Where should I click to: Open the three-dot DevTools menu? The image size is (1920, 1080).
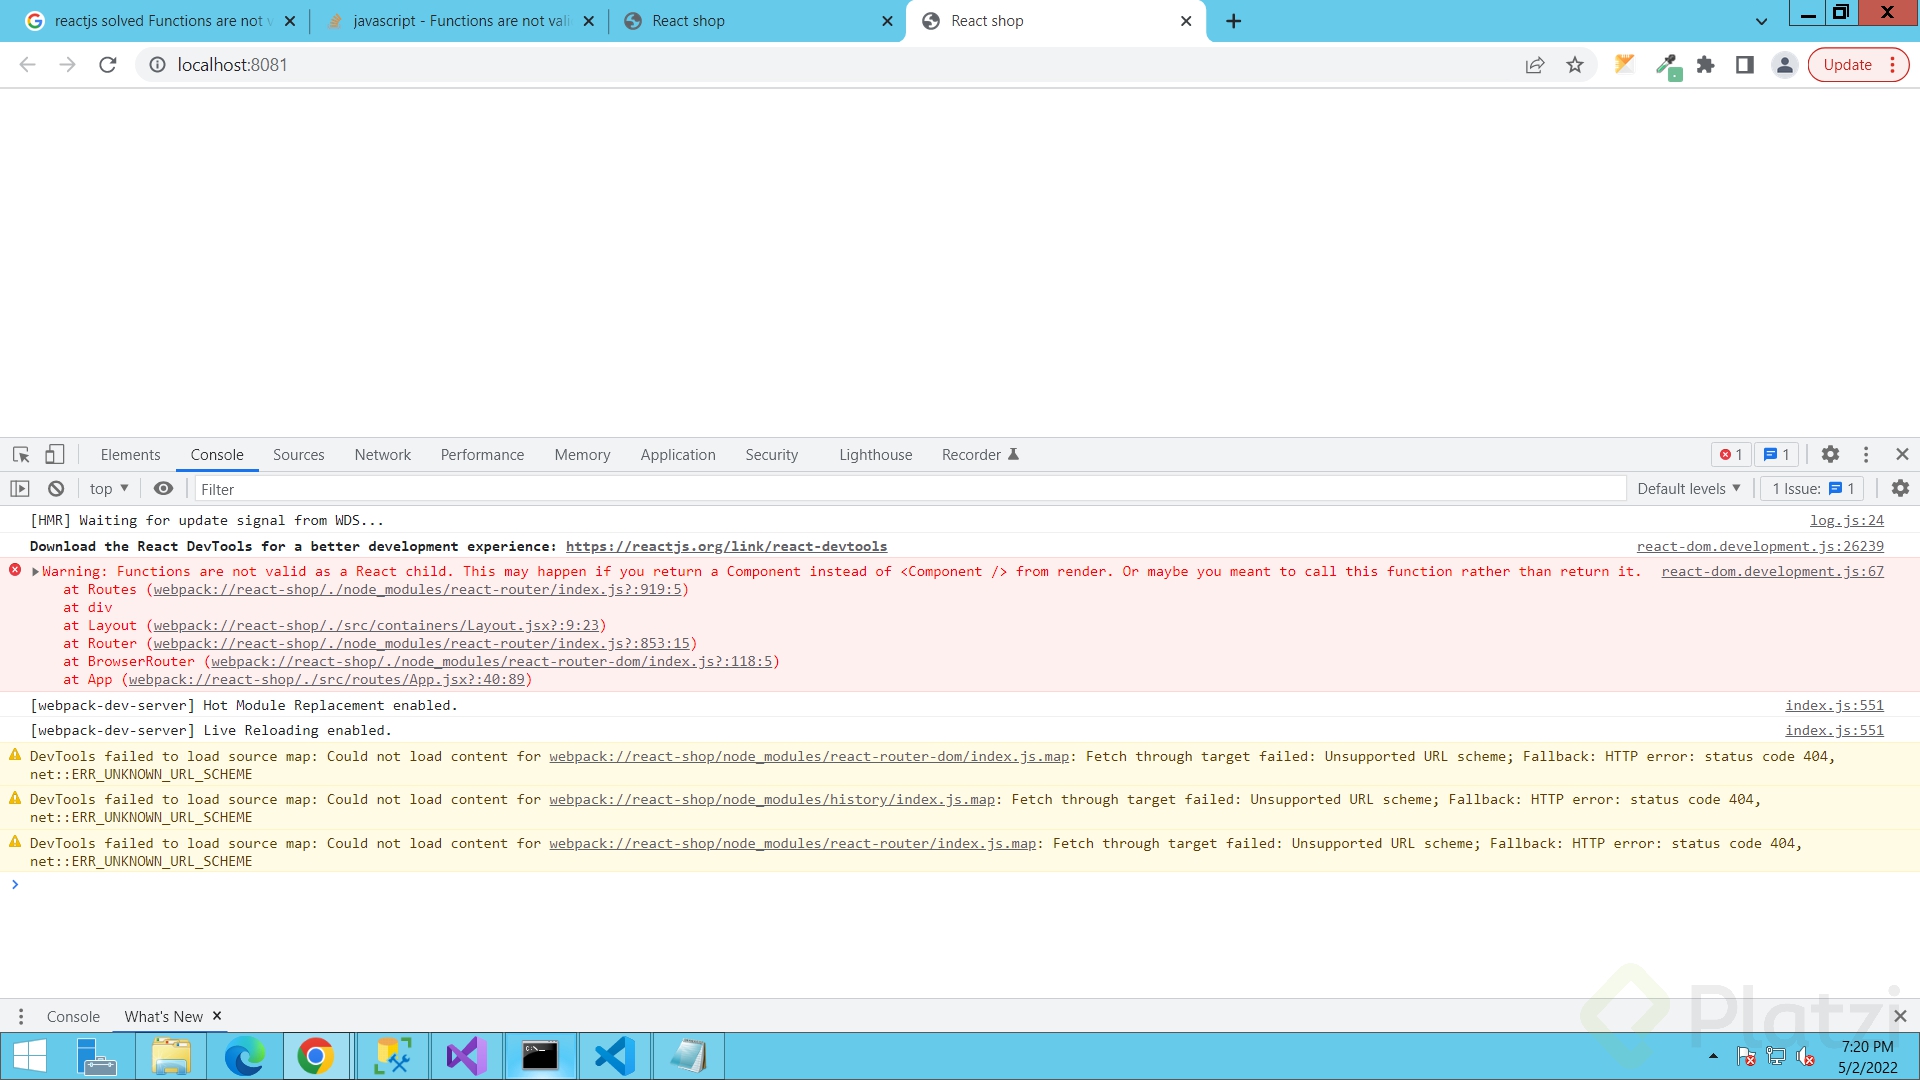click(1866, 454)
